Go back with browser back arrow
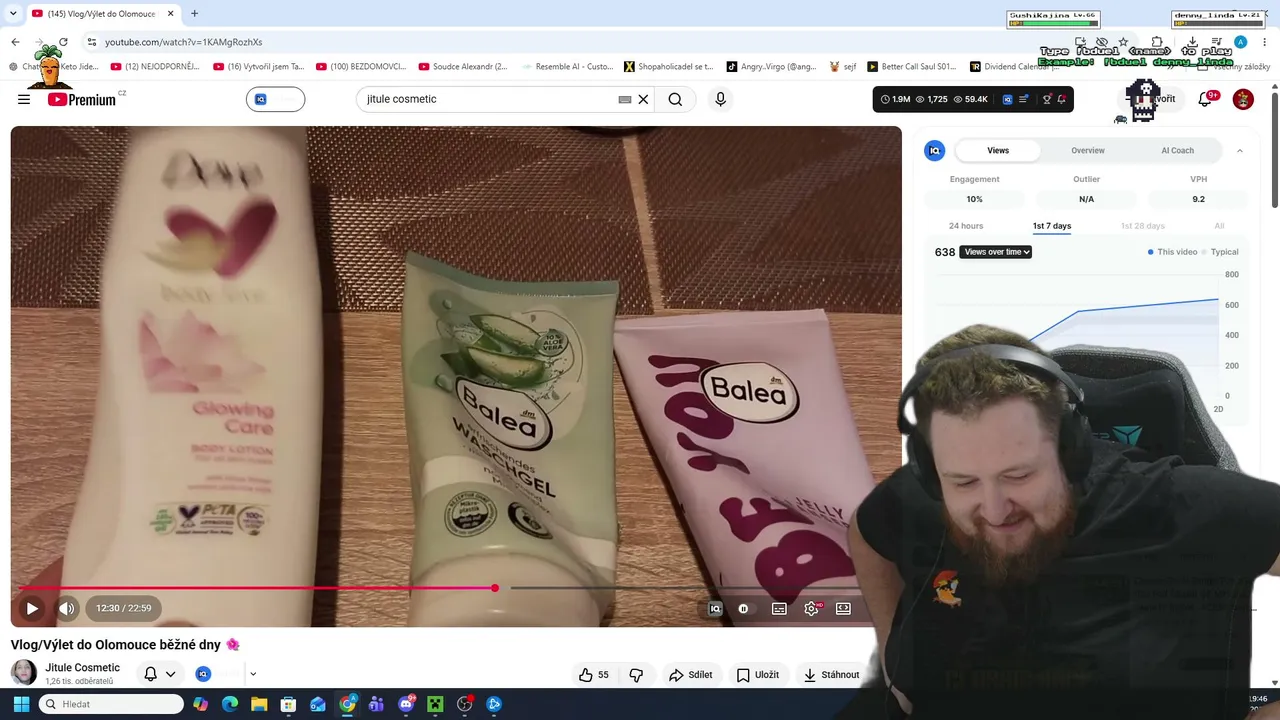The width and height of the screenshot is (1280, 720). 15,42
